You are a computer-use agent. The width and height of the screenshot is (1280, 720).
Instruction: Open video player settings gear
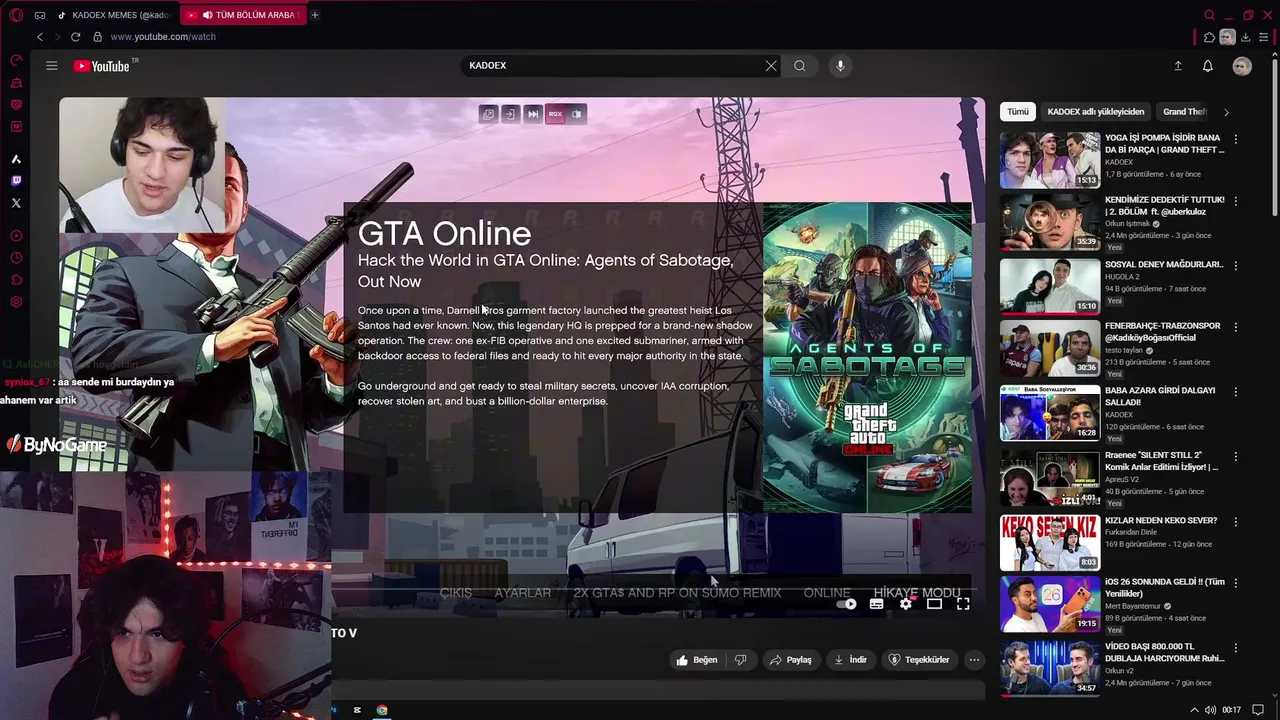pos(905,604)
